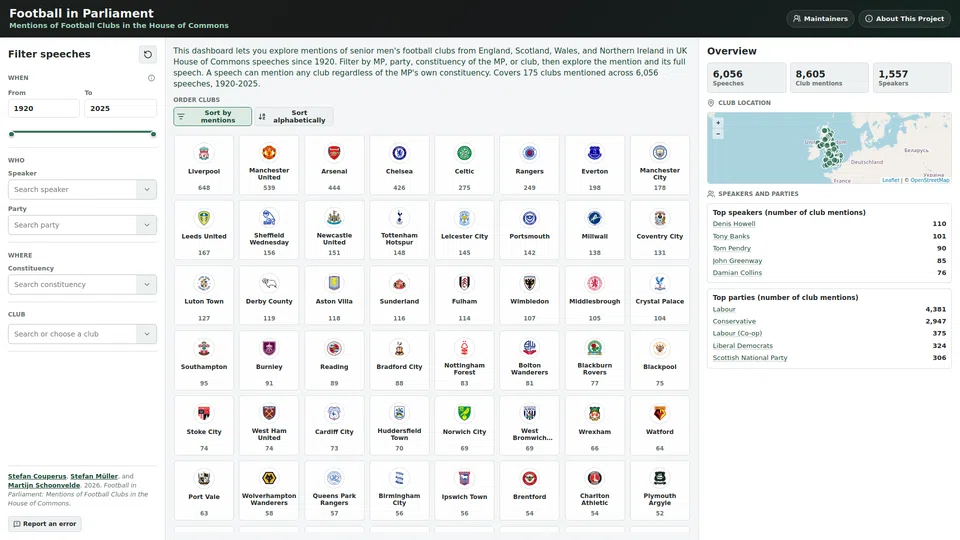Screen dimensions: 960x540
Task: Choose the Norwich City canary crest
Action: 464,413
